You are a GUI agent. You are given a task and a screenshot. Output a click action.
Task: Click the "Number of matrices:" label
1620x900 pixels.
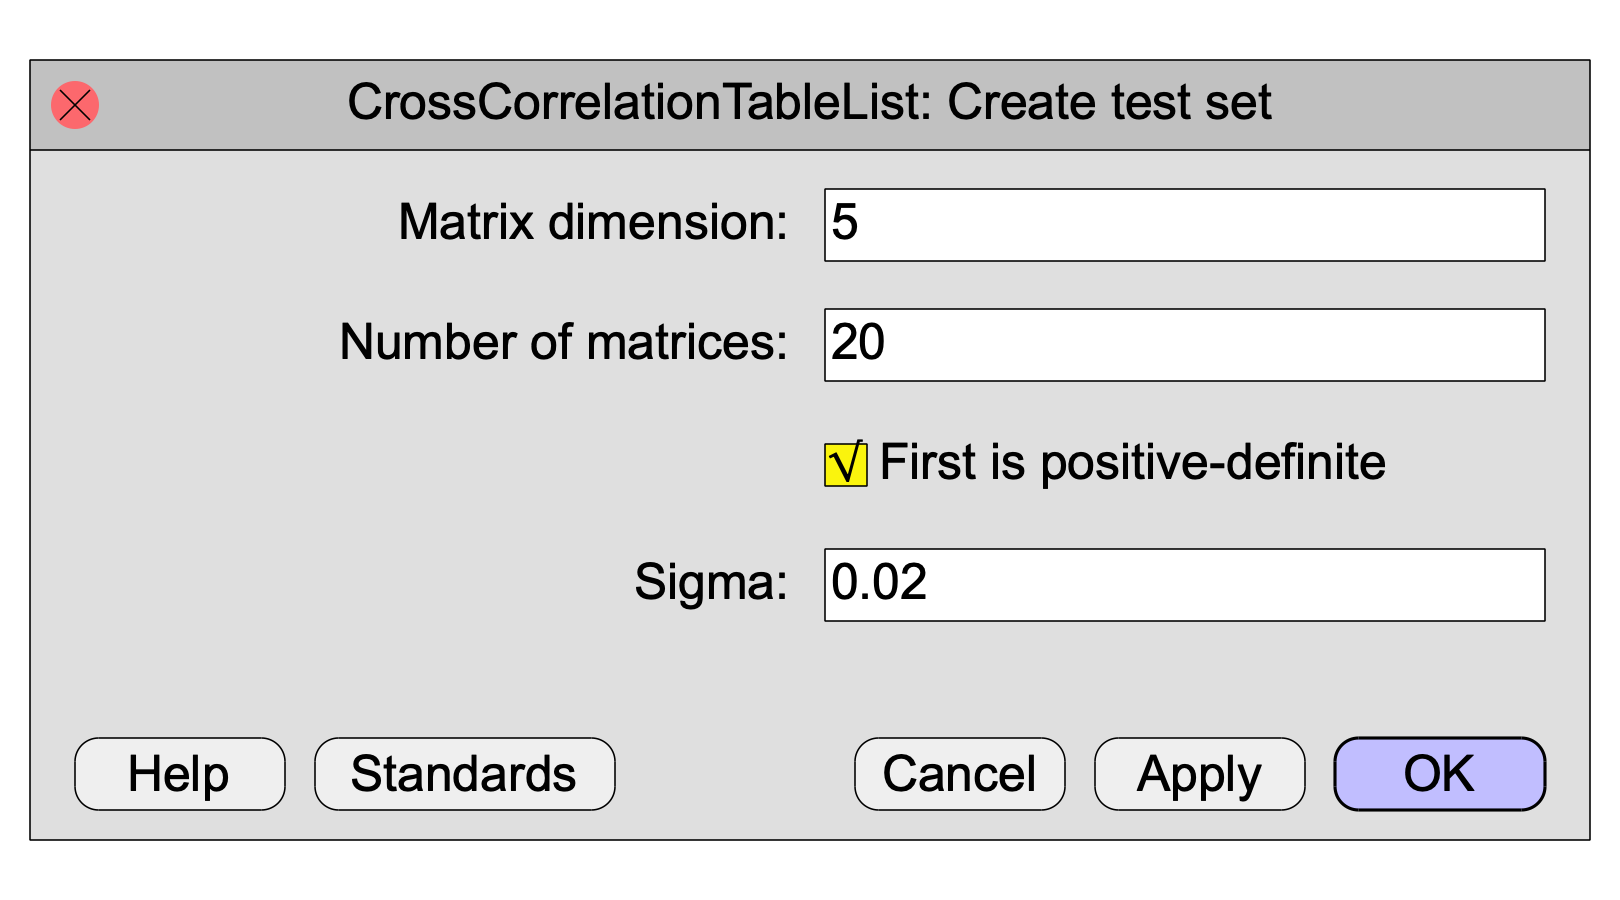(x=564, y=342)
